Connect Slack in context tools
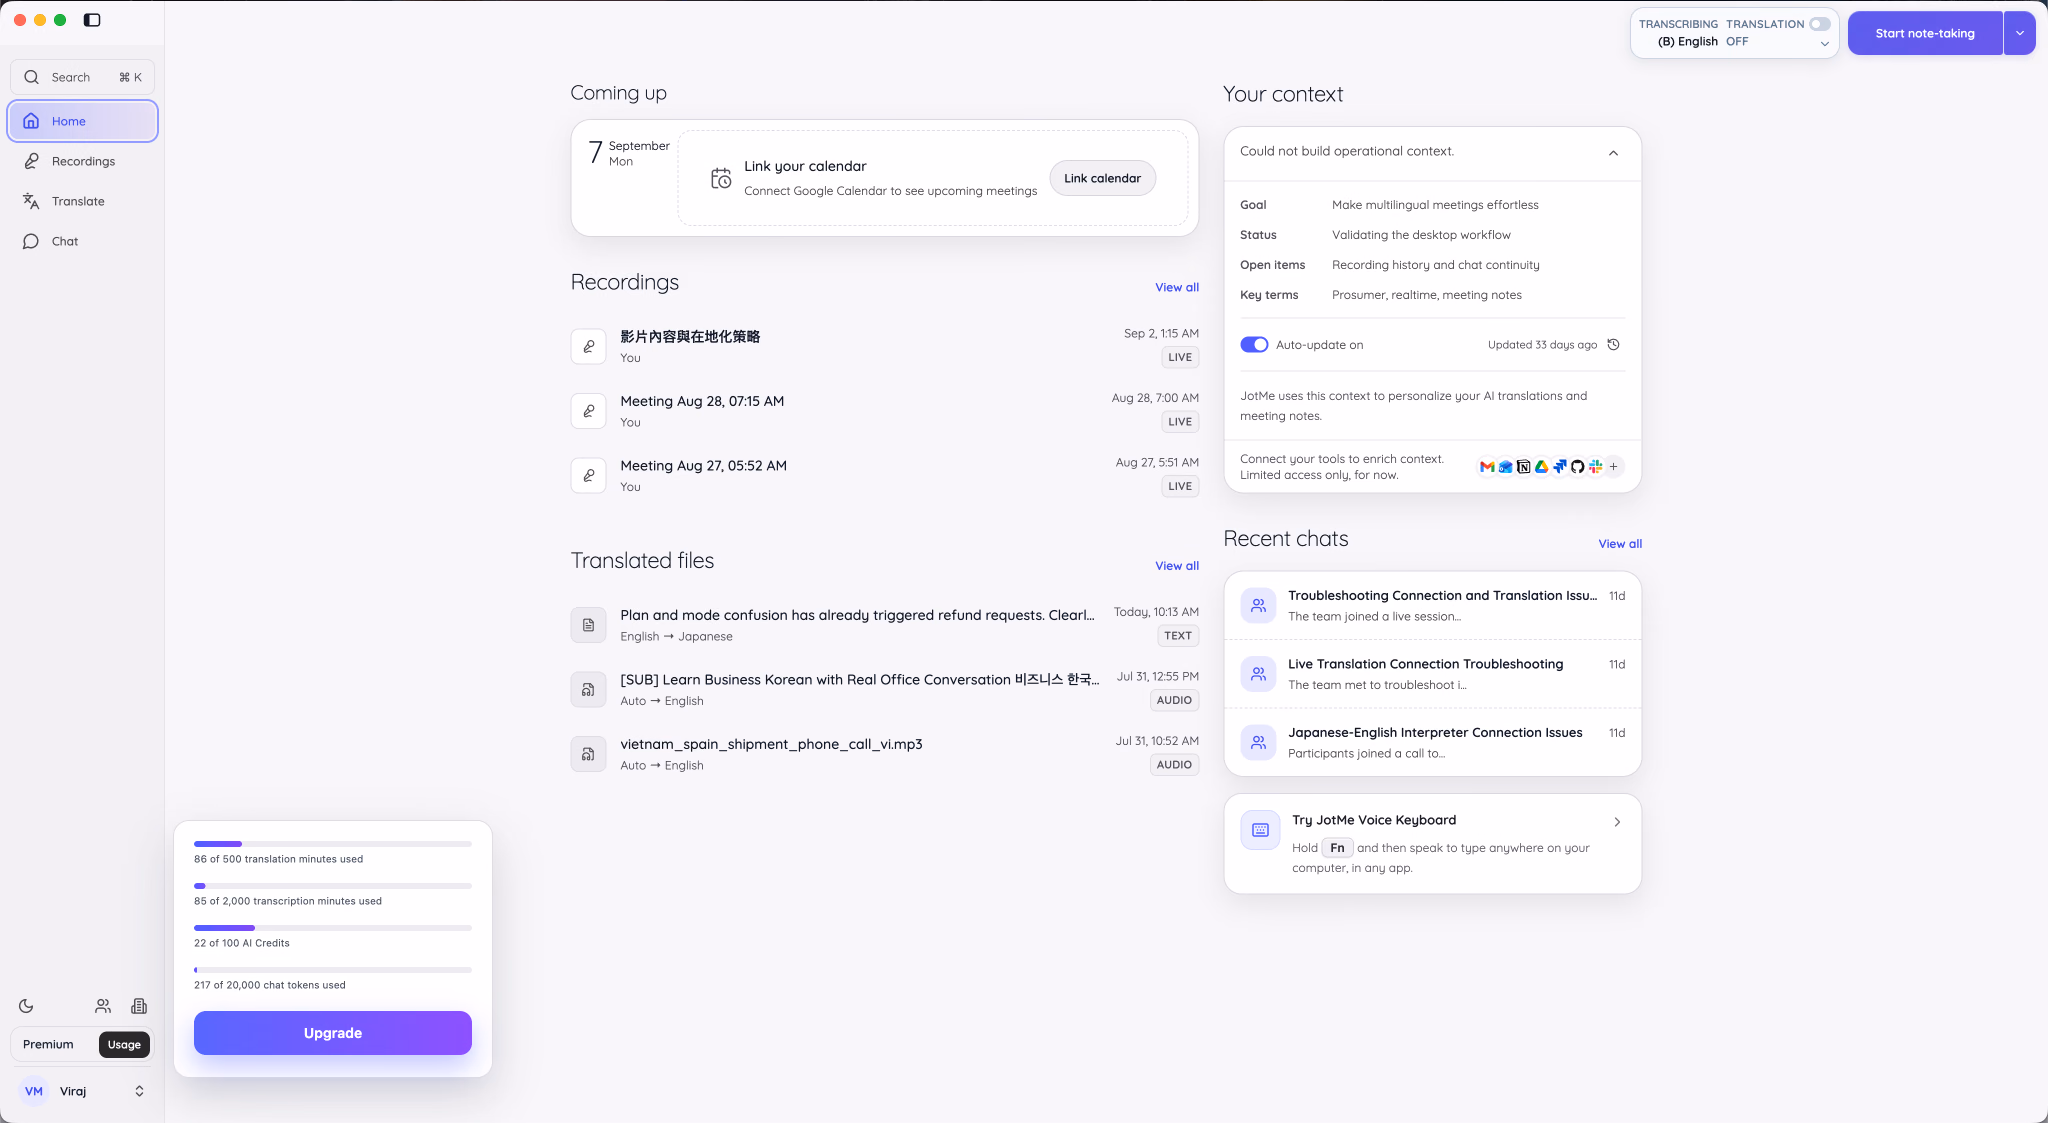 point(1595,467)
